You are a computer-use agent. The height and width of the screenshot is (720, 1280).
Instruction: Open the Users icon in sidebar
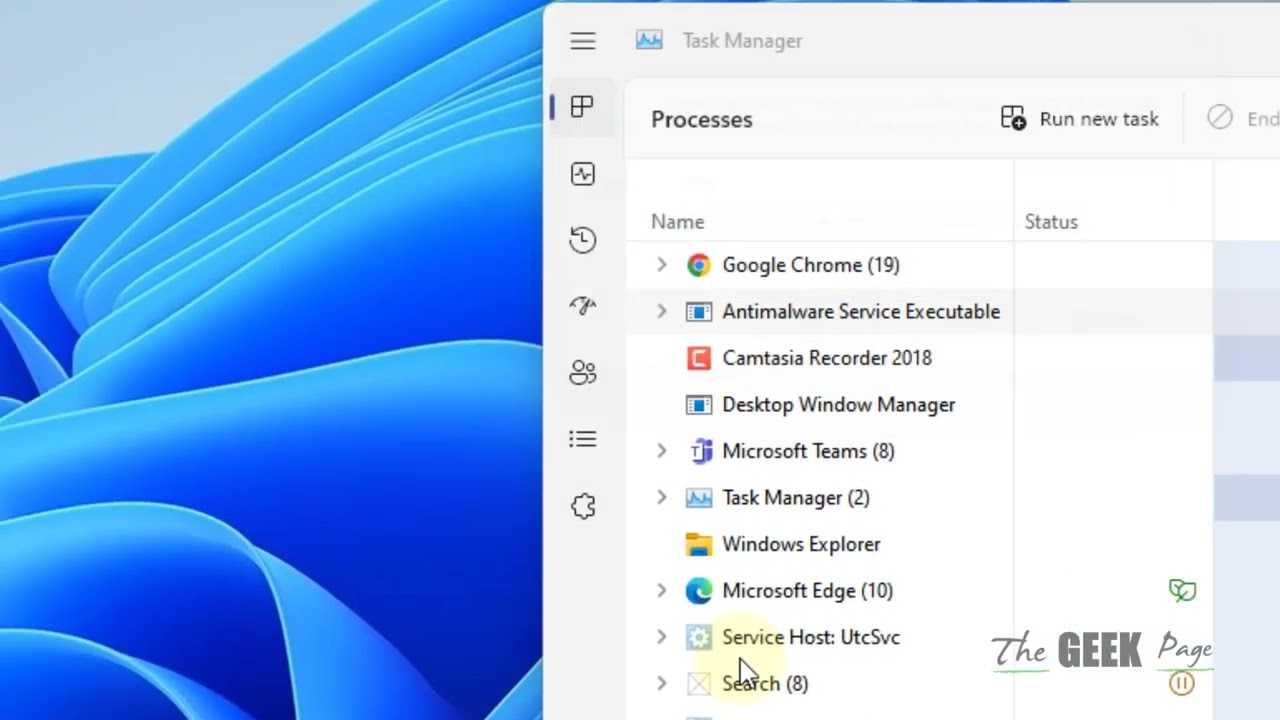583,373
